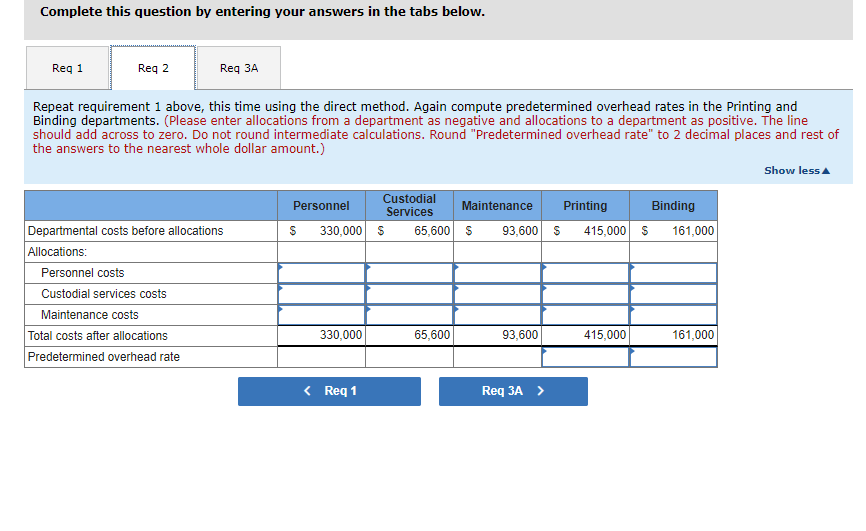This screenshot has width=866, height=531.
Task: Click Personnel costs cell under Personnel column
Action: click(x=321, y=273)
